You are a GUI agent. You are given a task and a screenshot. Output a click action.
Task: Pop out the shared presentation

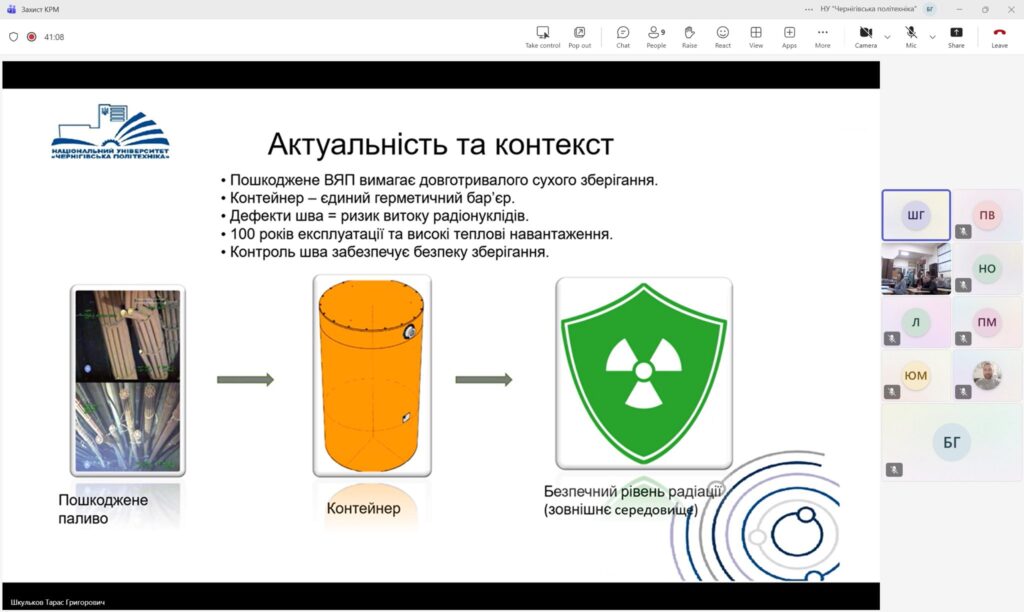579,36
